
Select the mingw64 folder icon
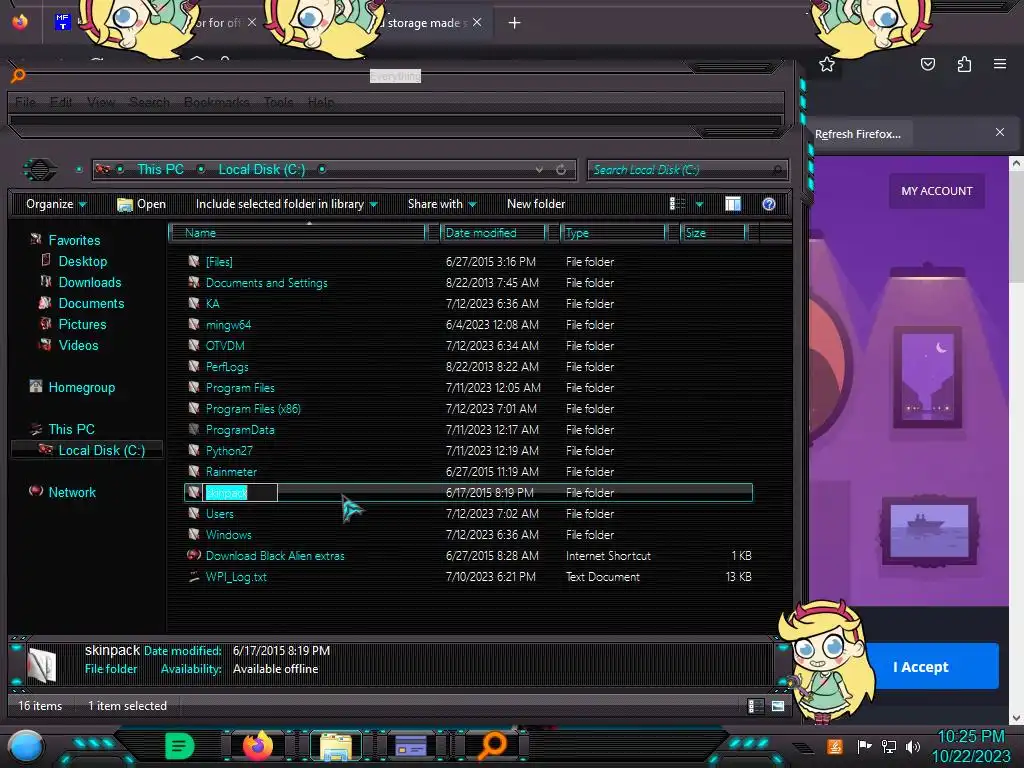[x=194, y=324]
